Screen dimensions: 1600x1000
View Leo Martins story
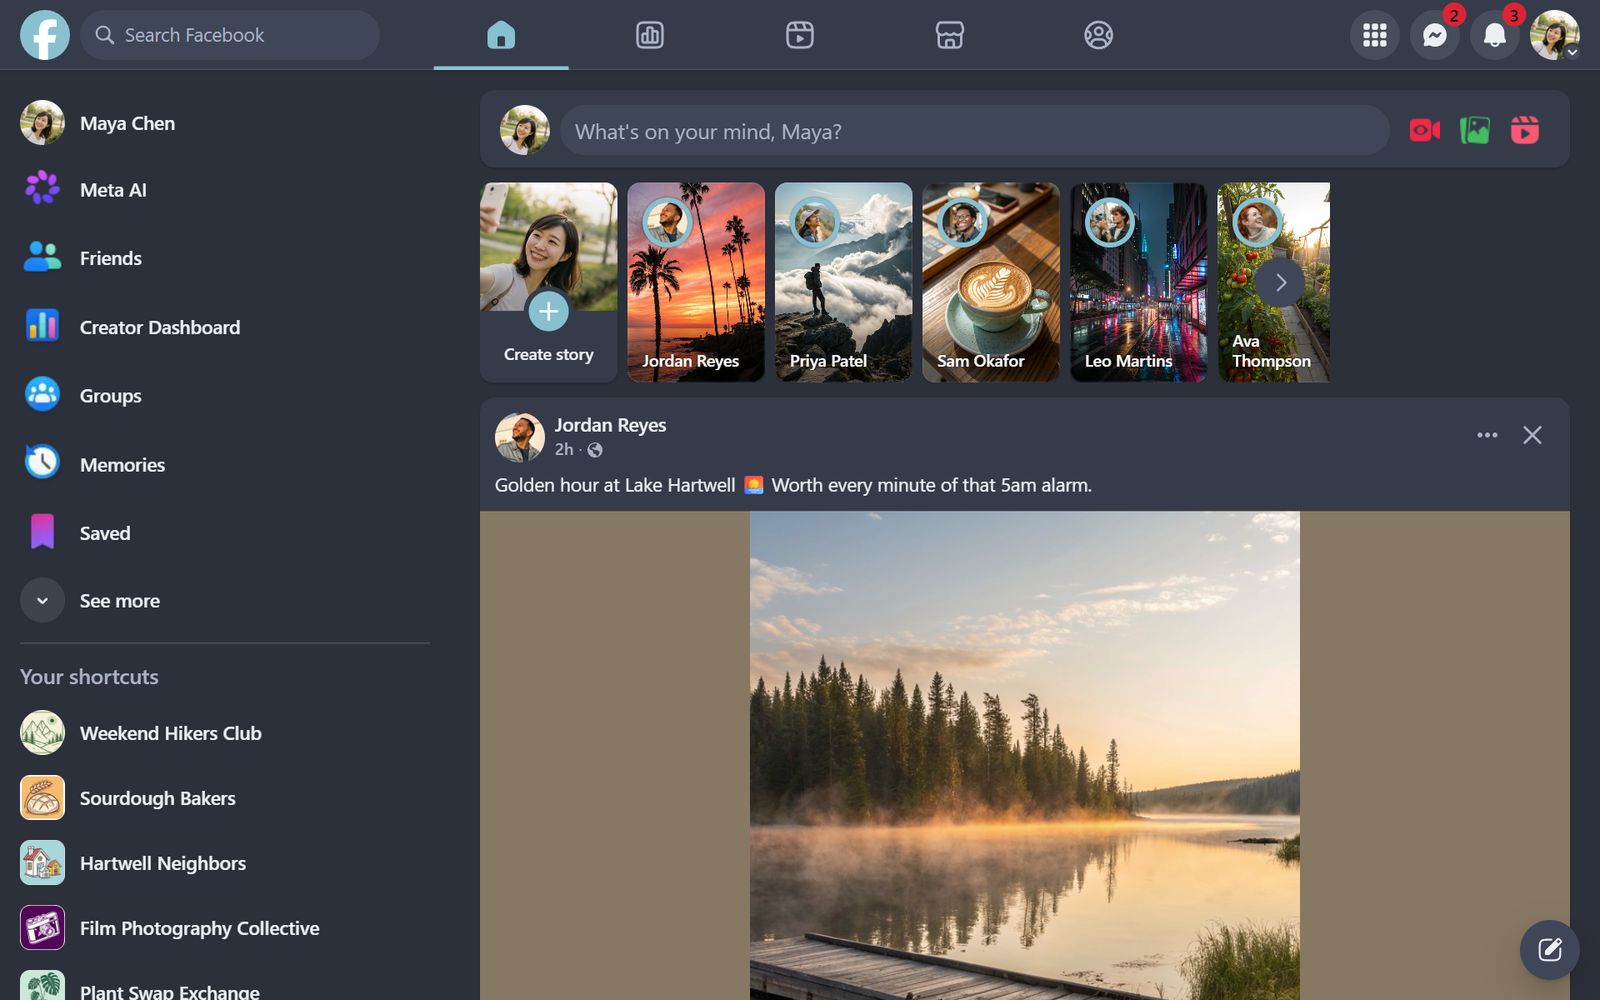tap(1138, 282)
